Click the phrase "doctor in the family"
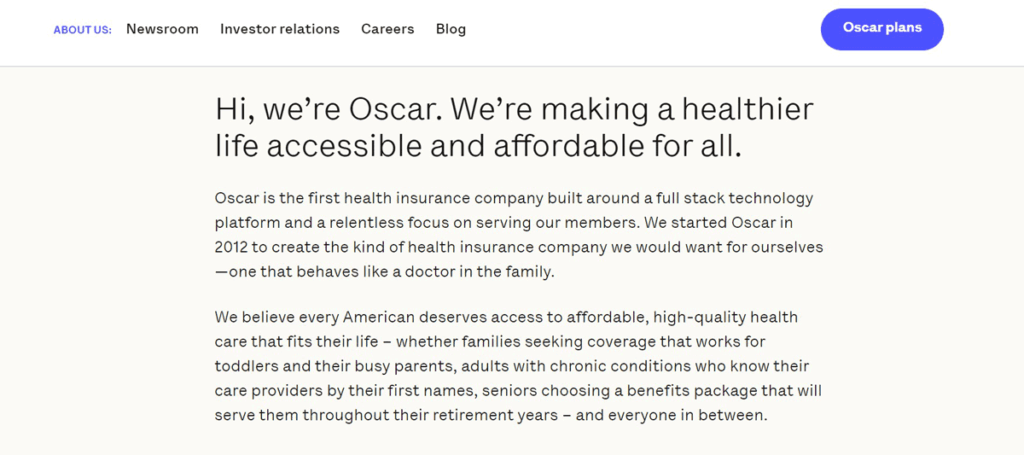Viewport: 1024px width, 455px height. click(479, 272)
